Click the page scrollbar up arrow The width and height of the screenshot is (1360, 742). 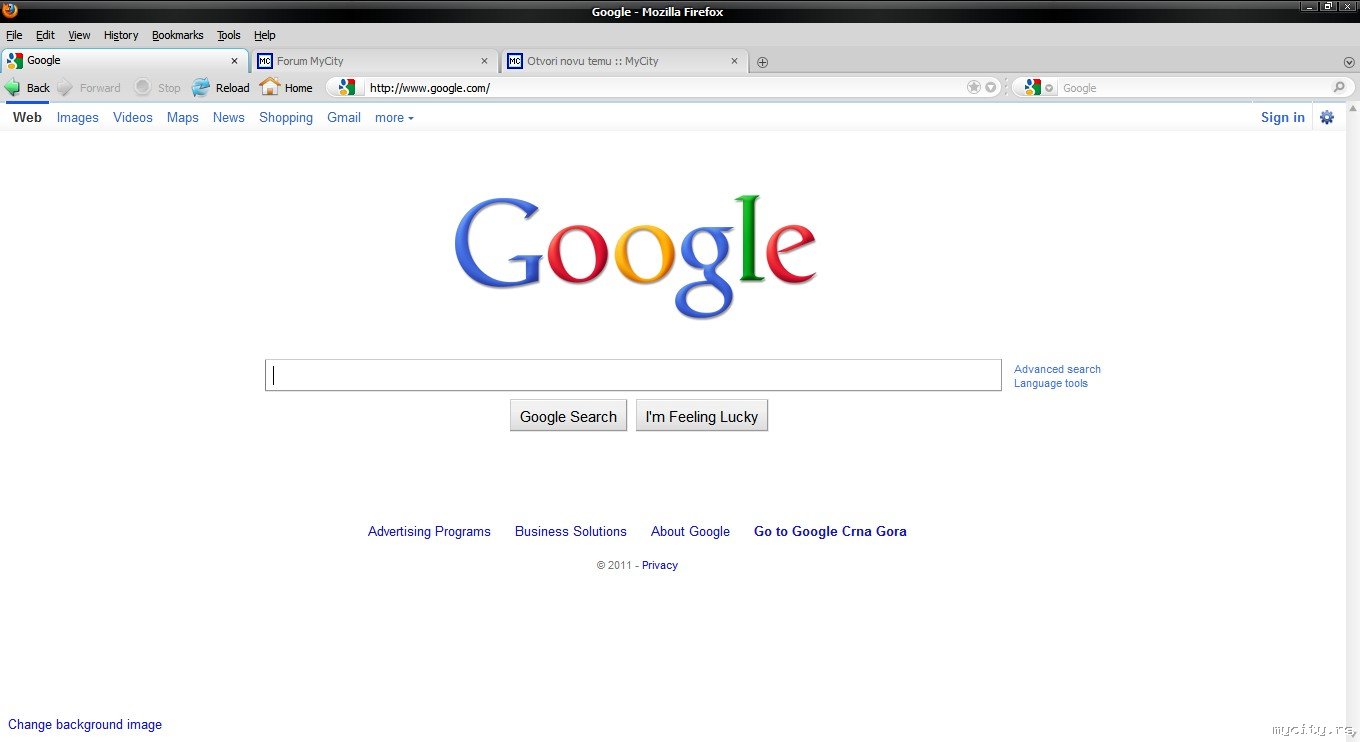tap(1353, 108)
